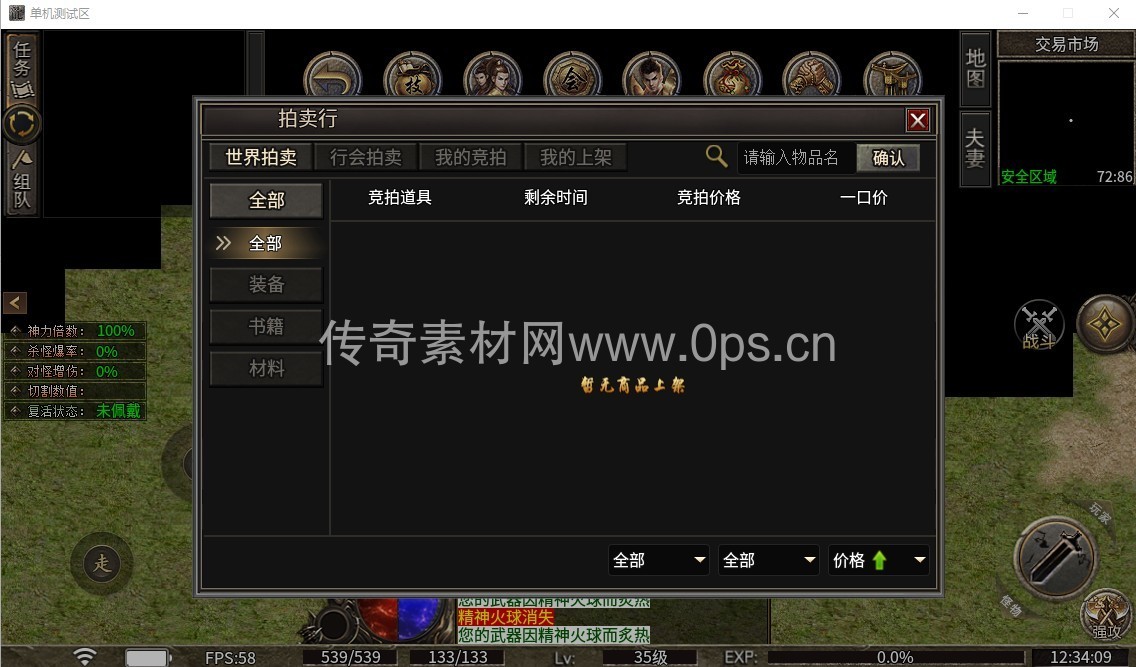
Task: Switch to the 世界拍卖 tab
Action: [x=261, y=157]
